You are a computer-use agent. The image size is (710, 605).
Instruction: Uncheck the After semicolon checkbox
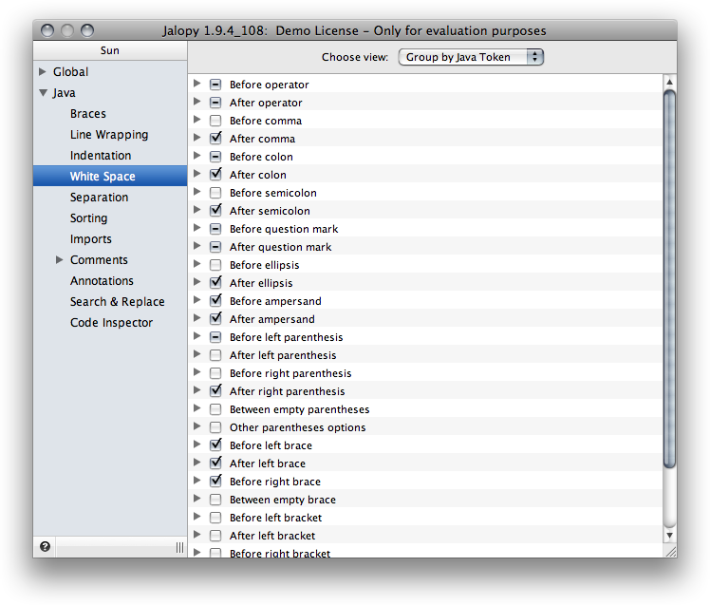tap(216, 211)
